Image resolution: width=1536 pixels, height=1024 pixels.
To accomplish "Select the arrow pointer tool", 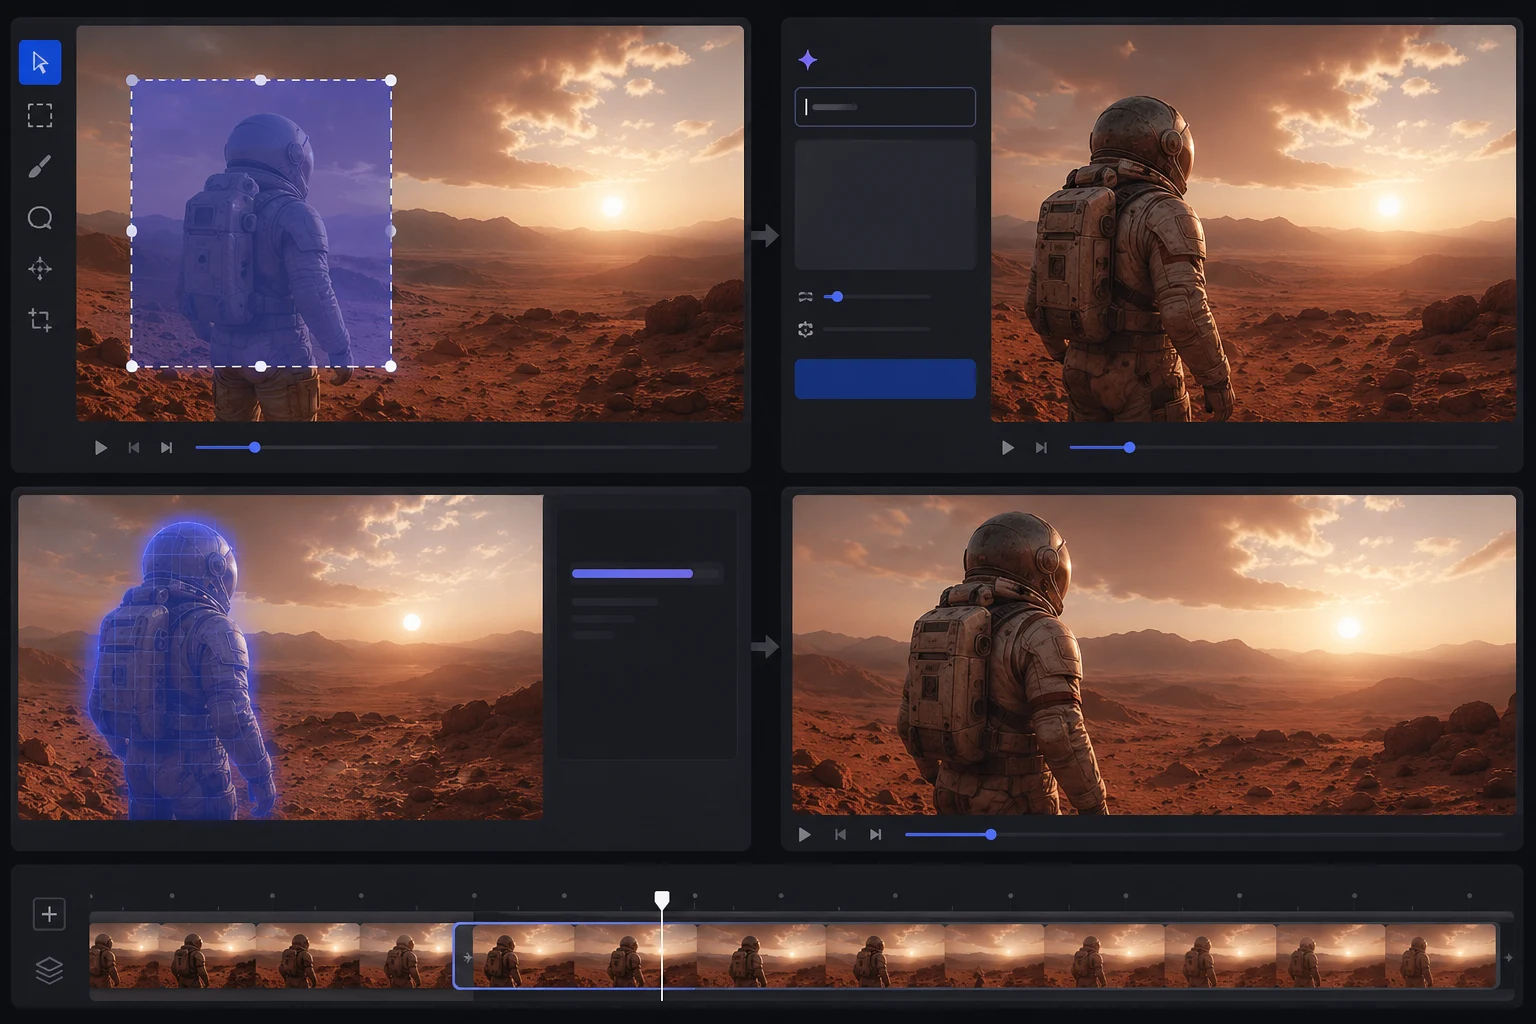I will coord(40,63).
